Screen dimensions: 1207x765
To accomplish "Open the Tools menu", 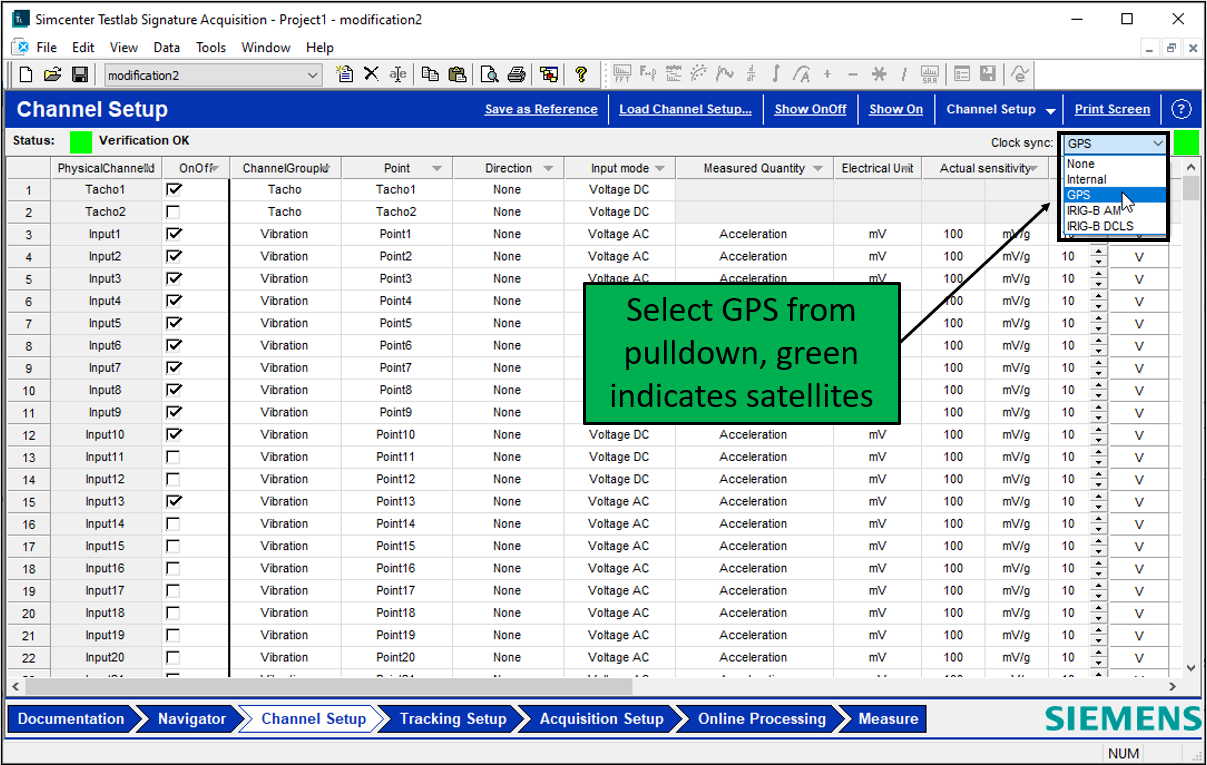I will [210, 47].
